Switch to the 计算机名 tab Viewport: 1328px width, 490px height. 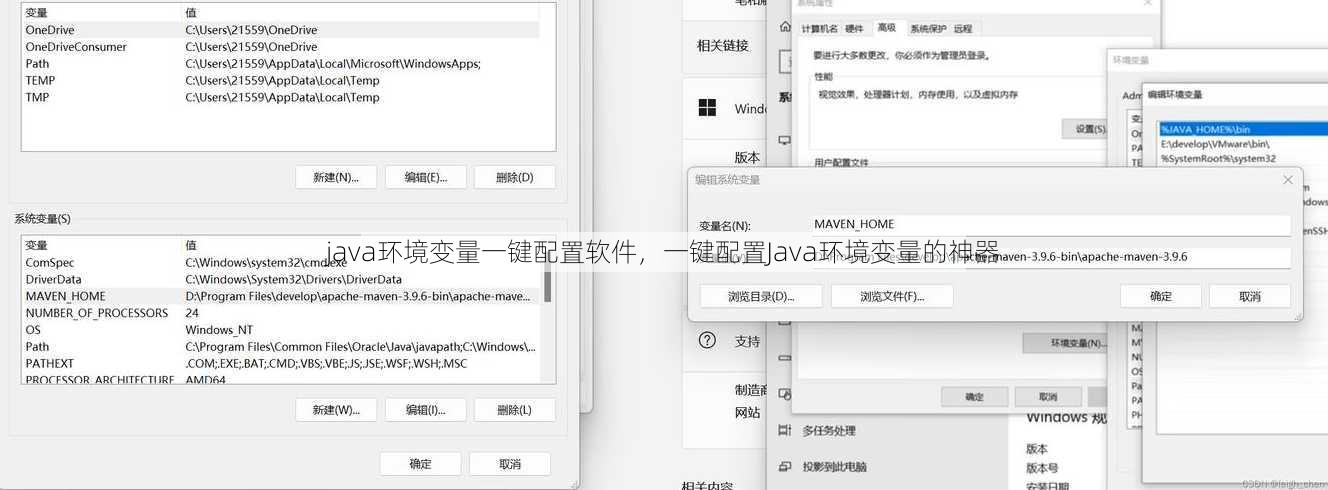(x=820, y=29)
